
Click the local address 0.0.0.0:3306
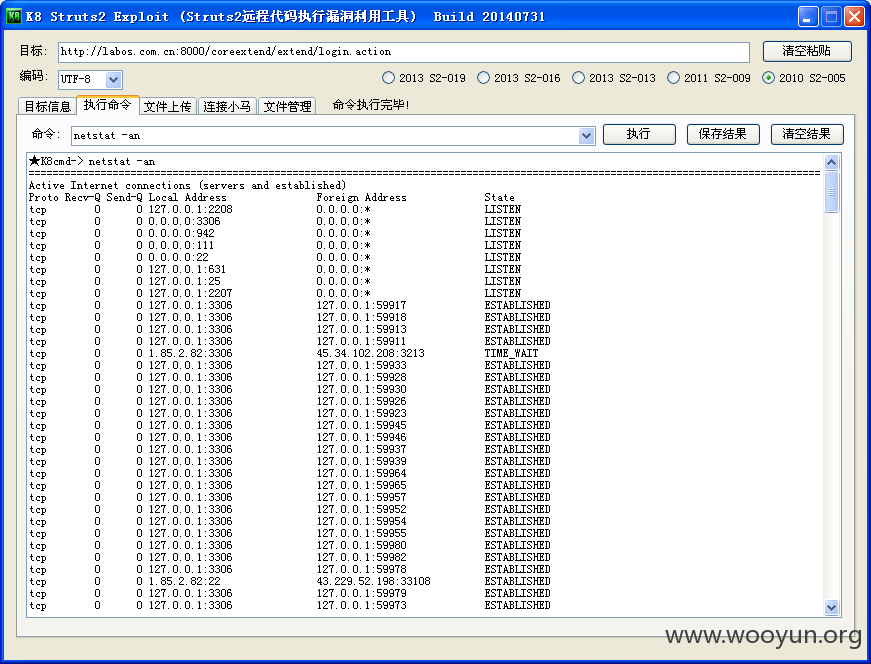click(184, 222)
